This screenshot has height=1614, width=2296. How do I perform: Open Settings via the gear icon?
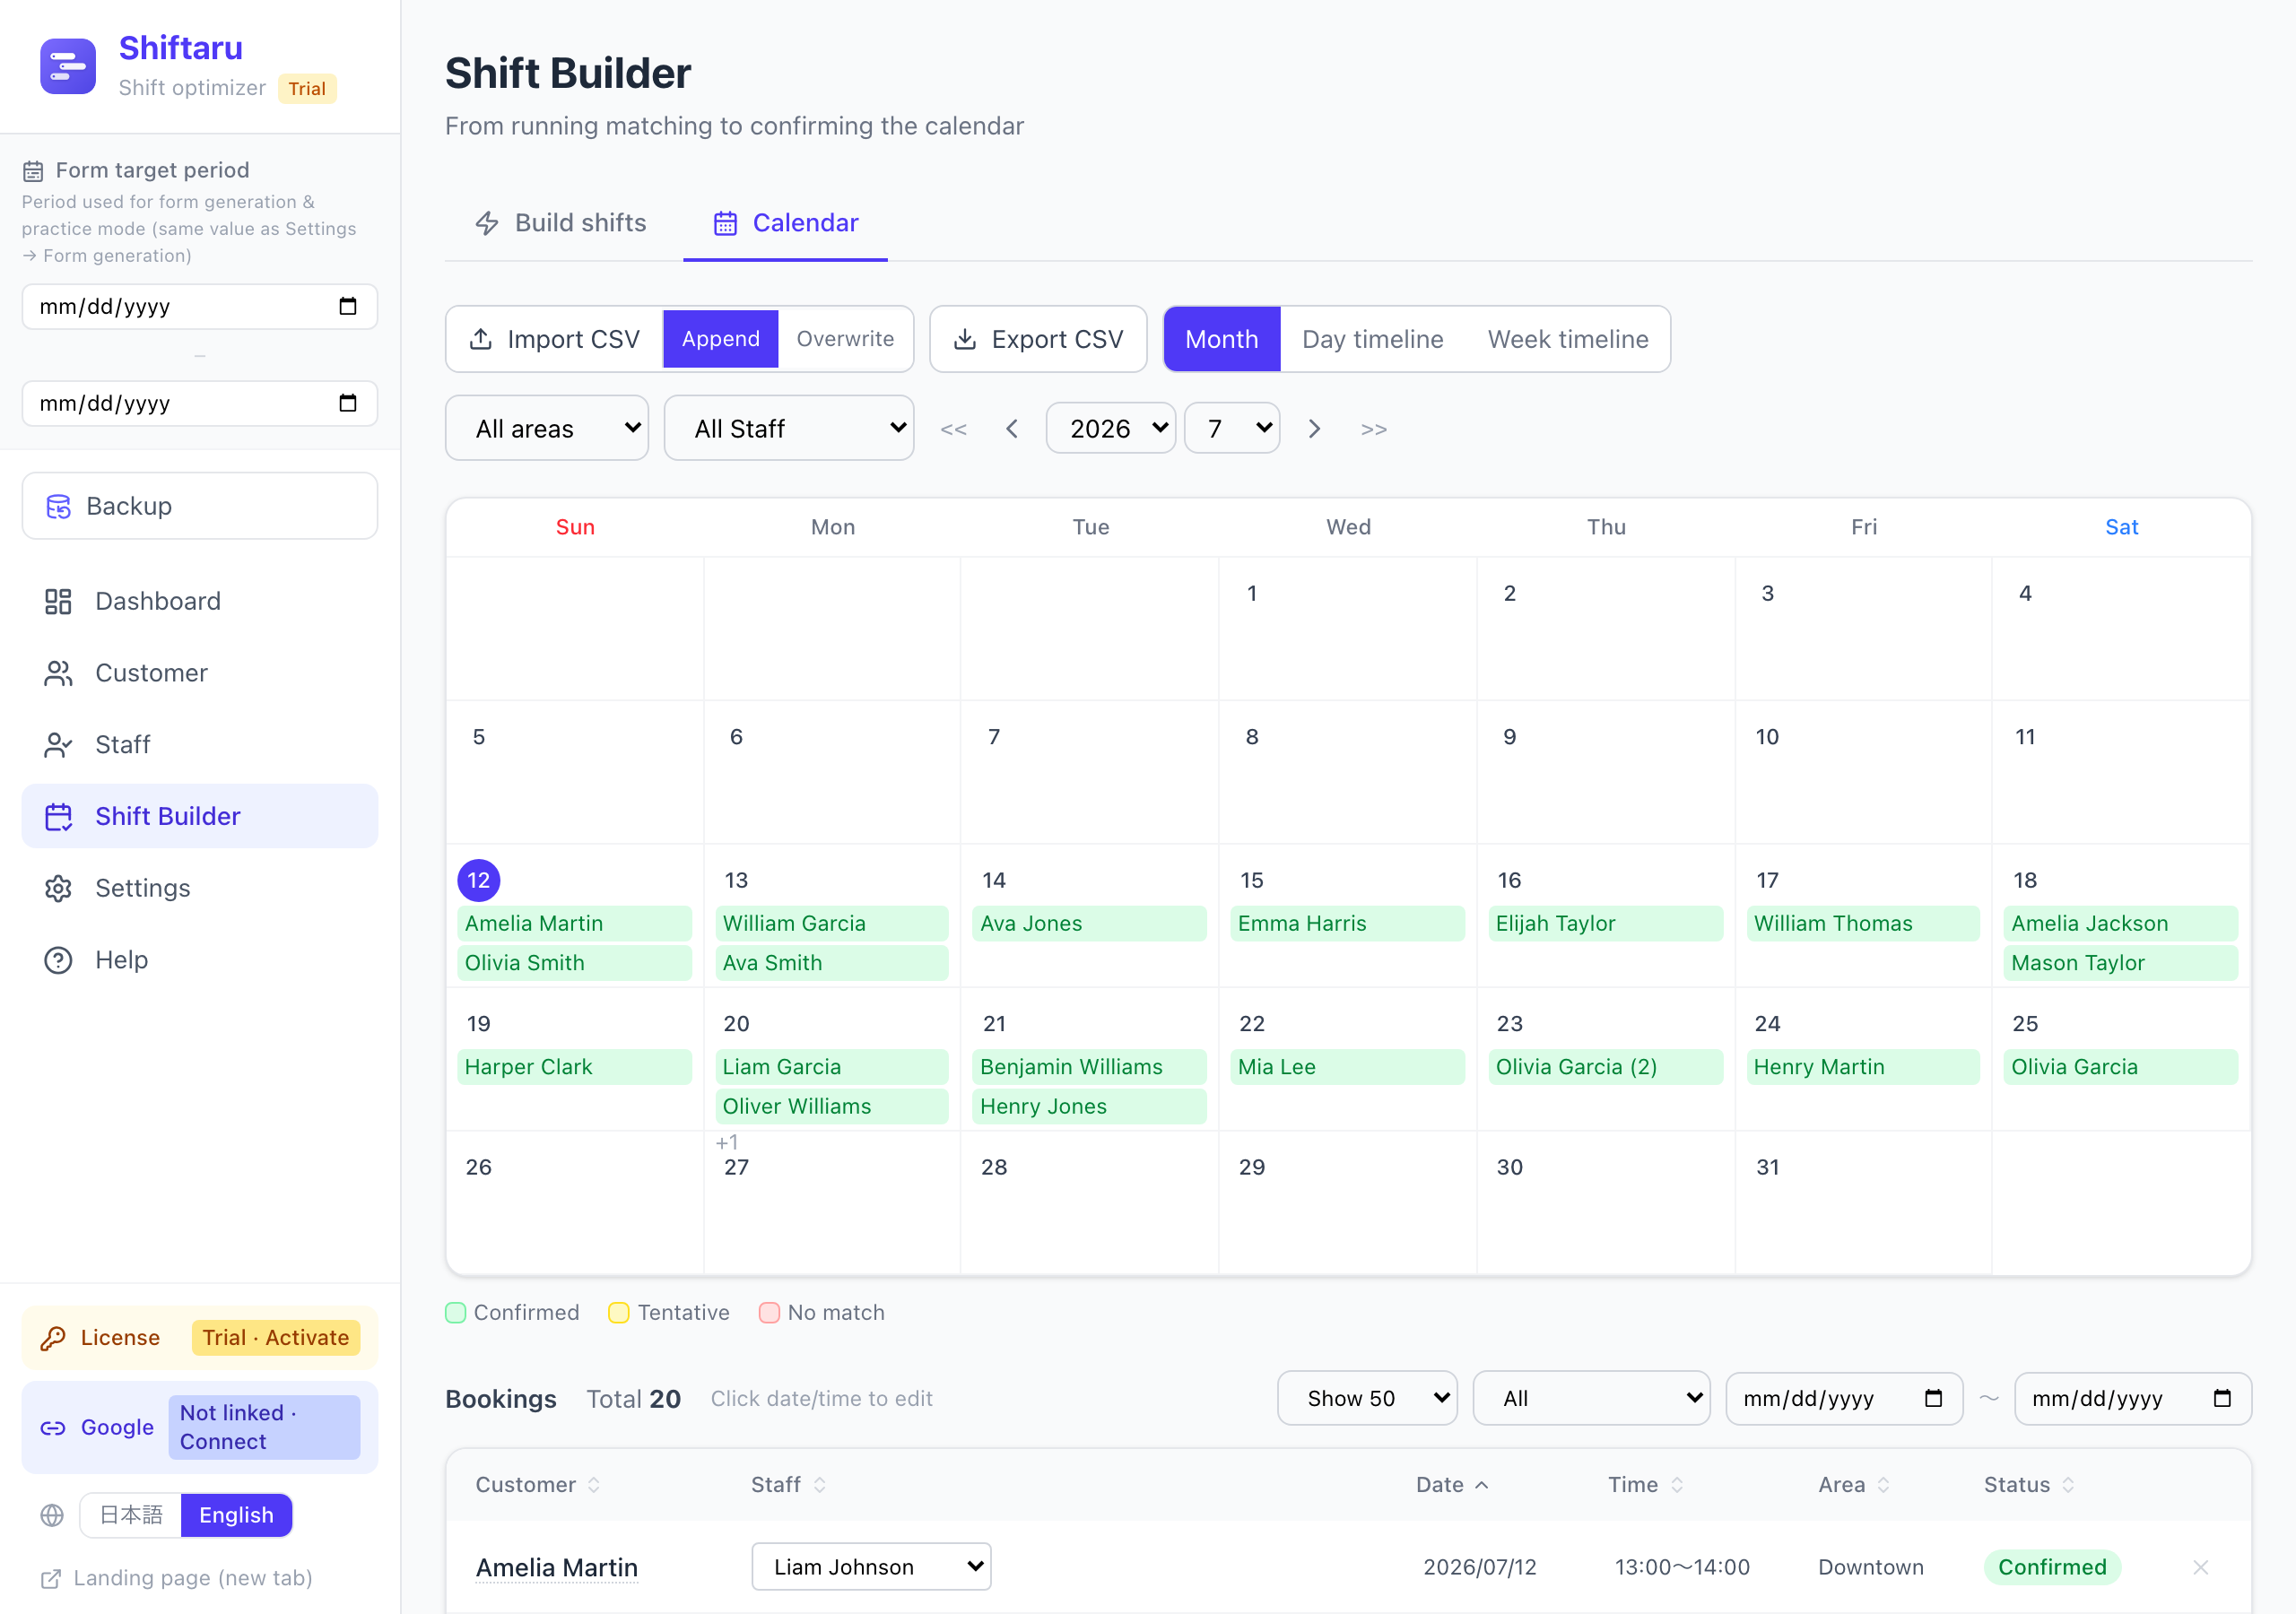coord(58,888)
